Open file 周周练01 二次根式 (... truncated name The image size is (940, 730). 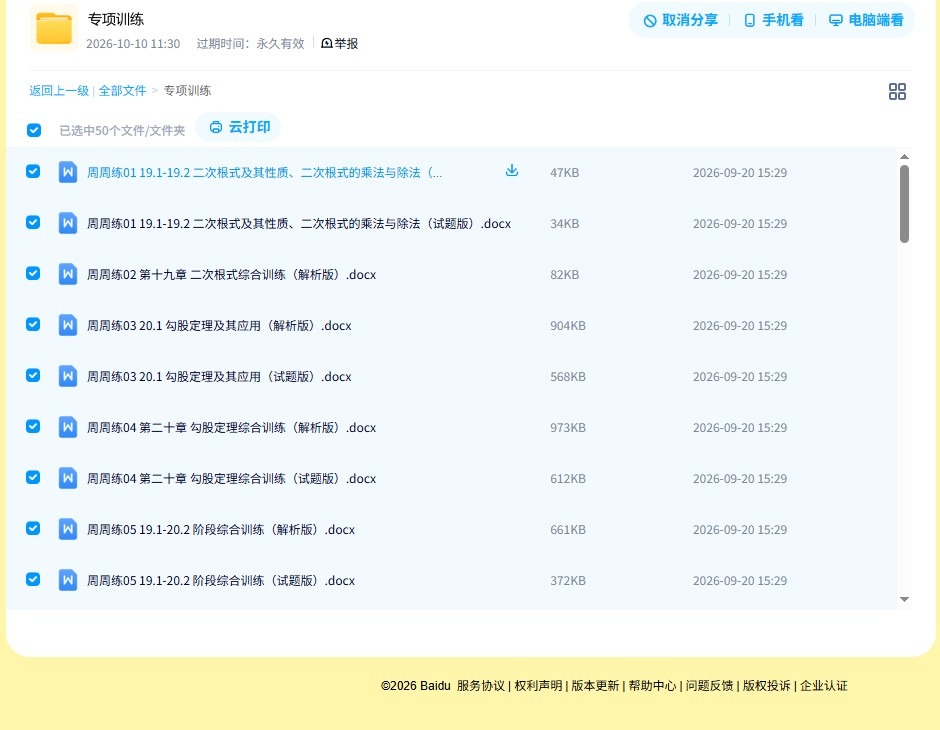(x=264, y=173)
